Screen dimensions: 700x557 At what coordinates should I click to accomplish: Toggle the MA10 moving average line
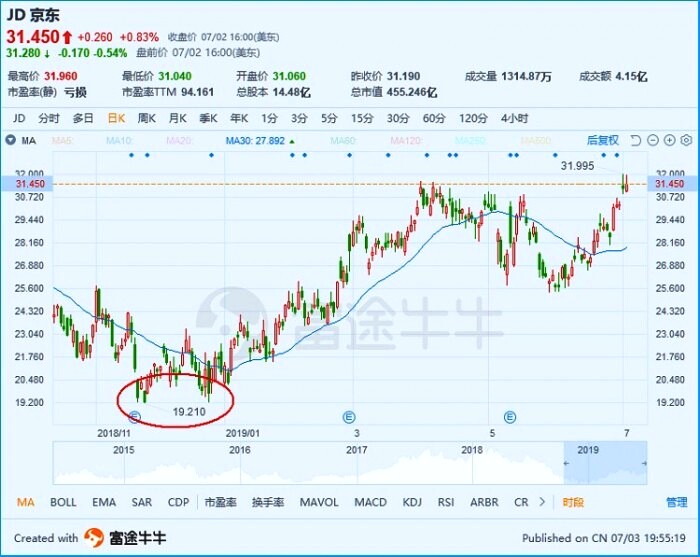[119, 141]
